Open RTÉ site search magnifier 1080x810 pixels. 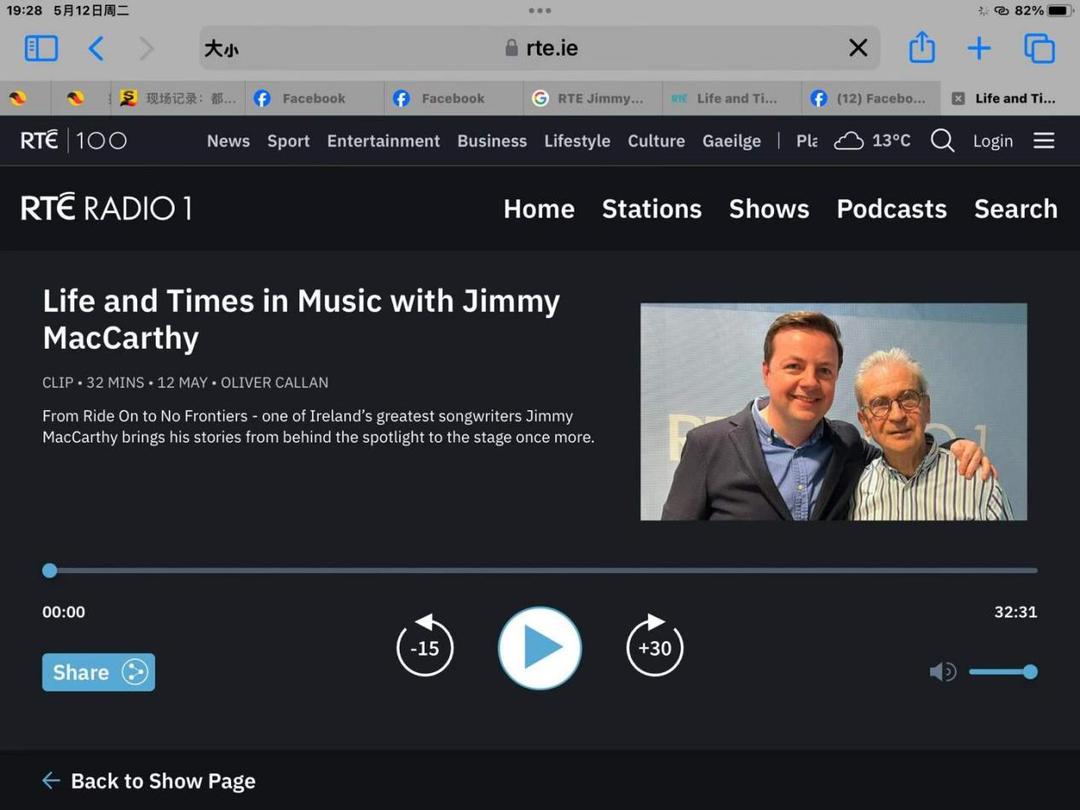942,141
